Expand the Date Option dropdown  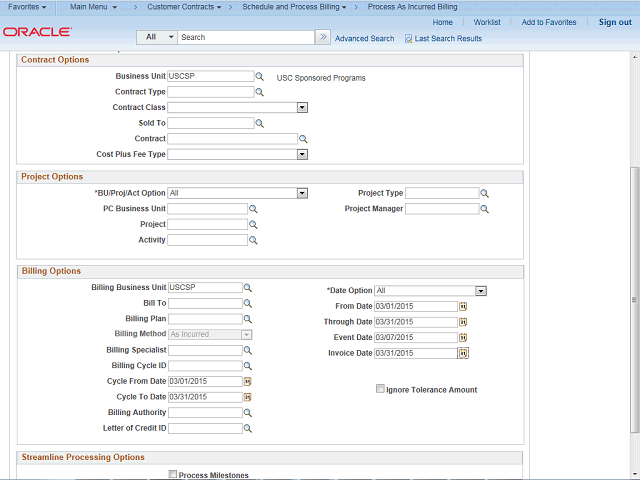pyautogui.click(x=481, y=291)
